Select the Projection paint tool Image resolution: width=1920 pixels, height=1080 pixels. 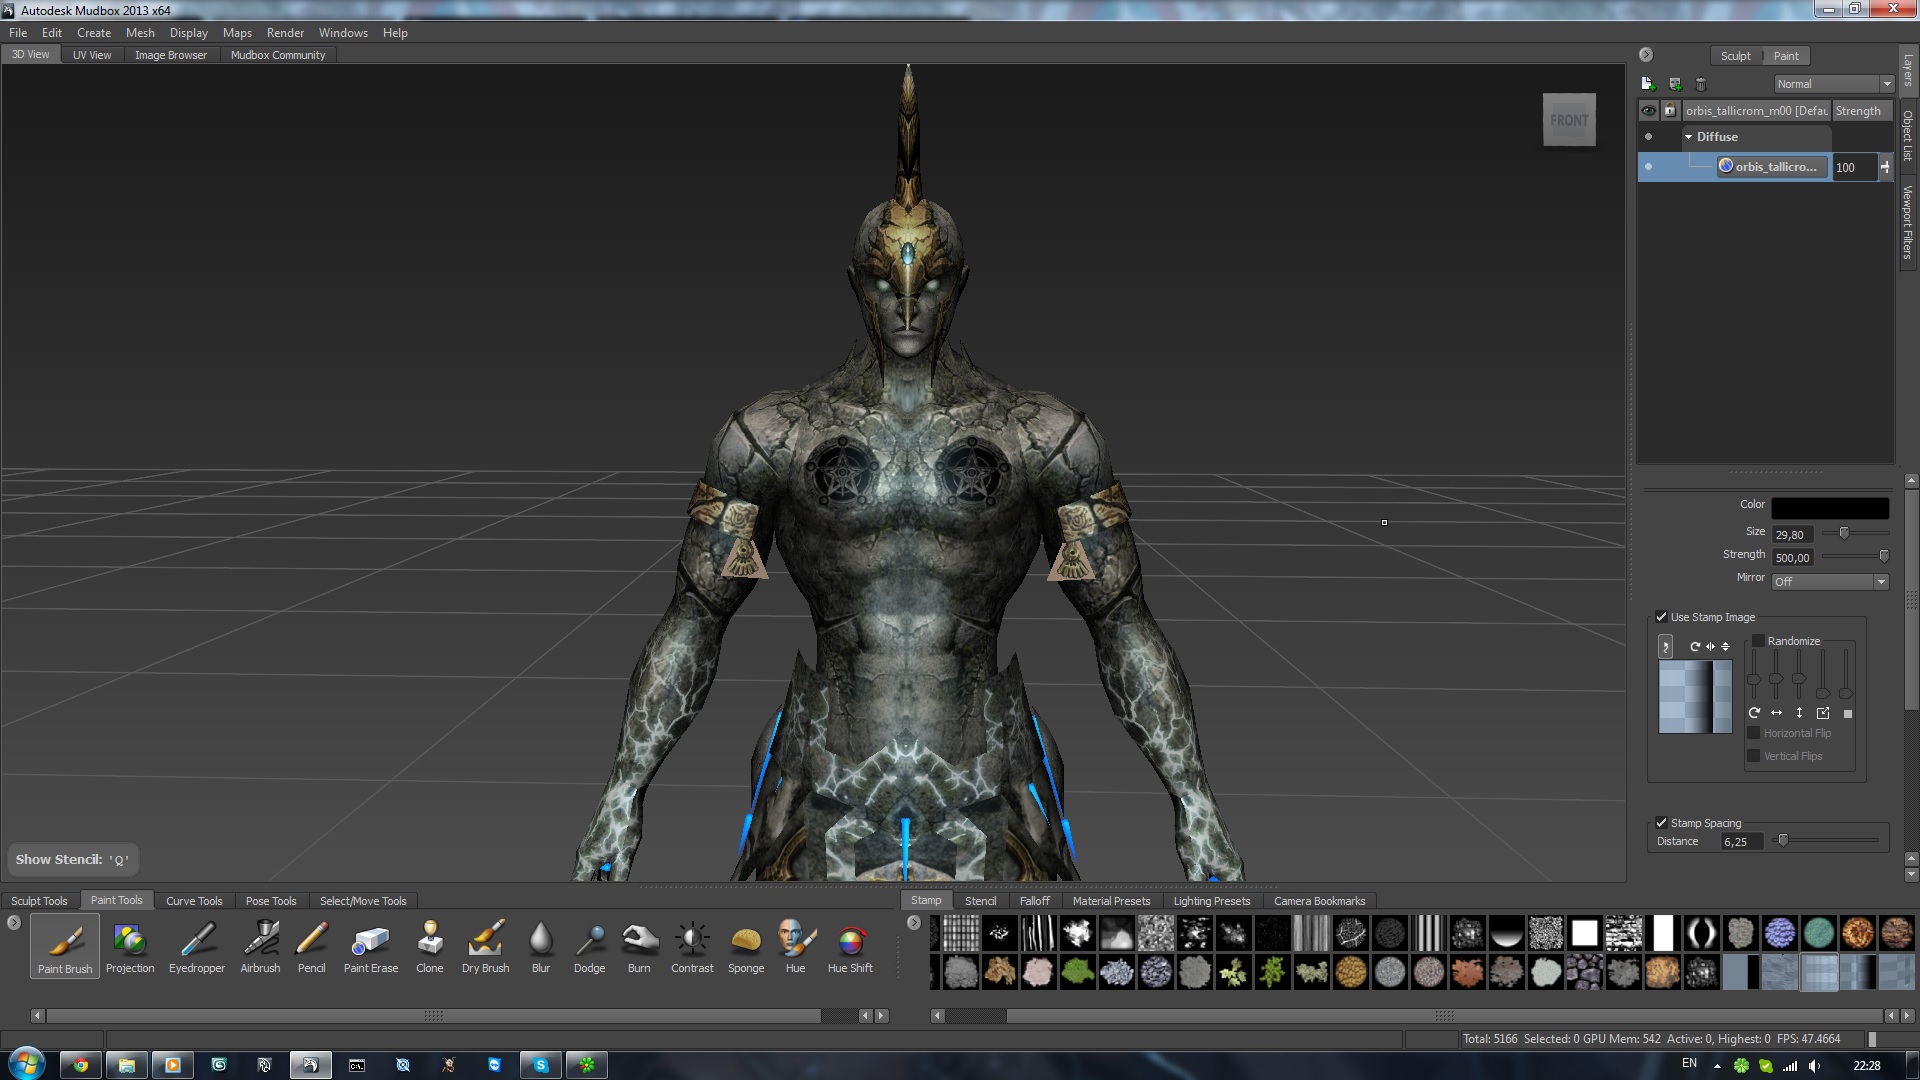[130, 946]
